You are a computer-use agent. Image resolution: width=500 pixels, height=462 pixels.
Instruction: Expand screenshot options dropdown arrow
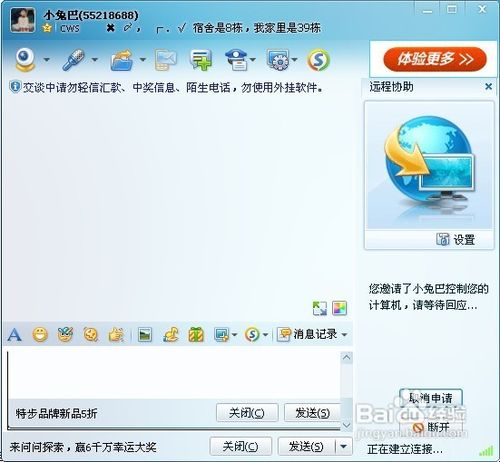click(x=234, y=334)
